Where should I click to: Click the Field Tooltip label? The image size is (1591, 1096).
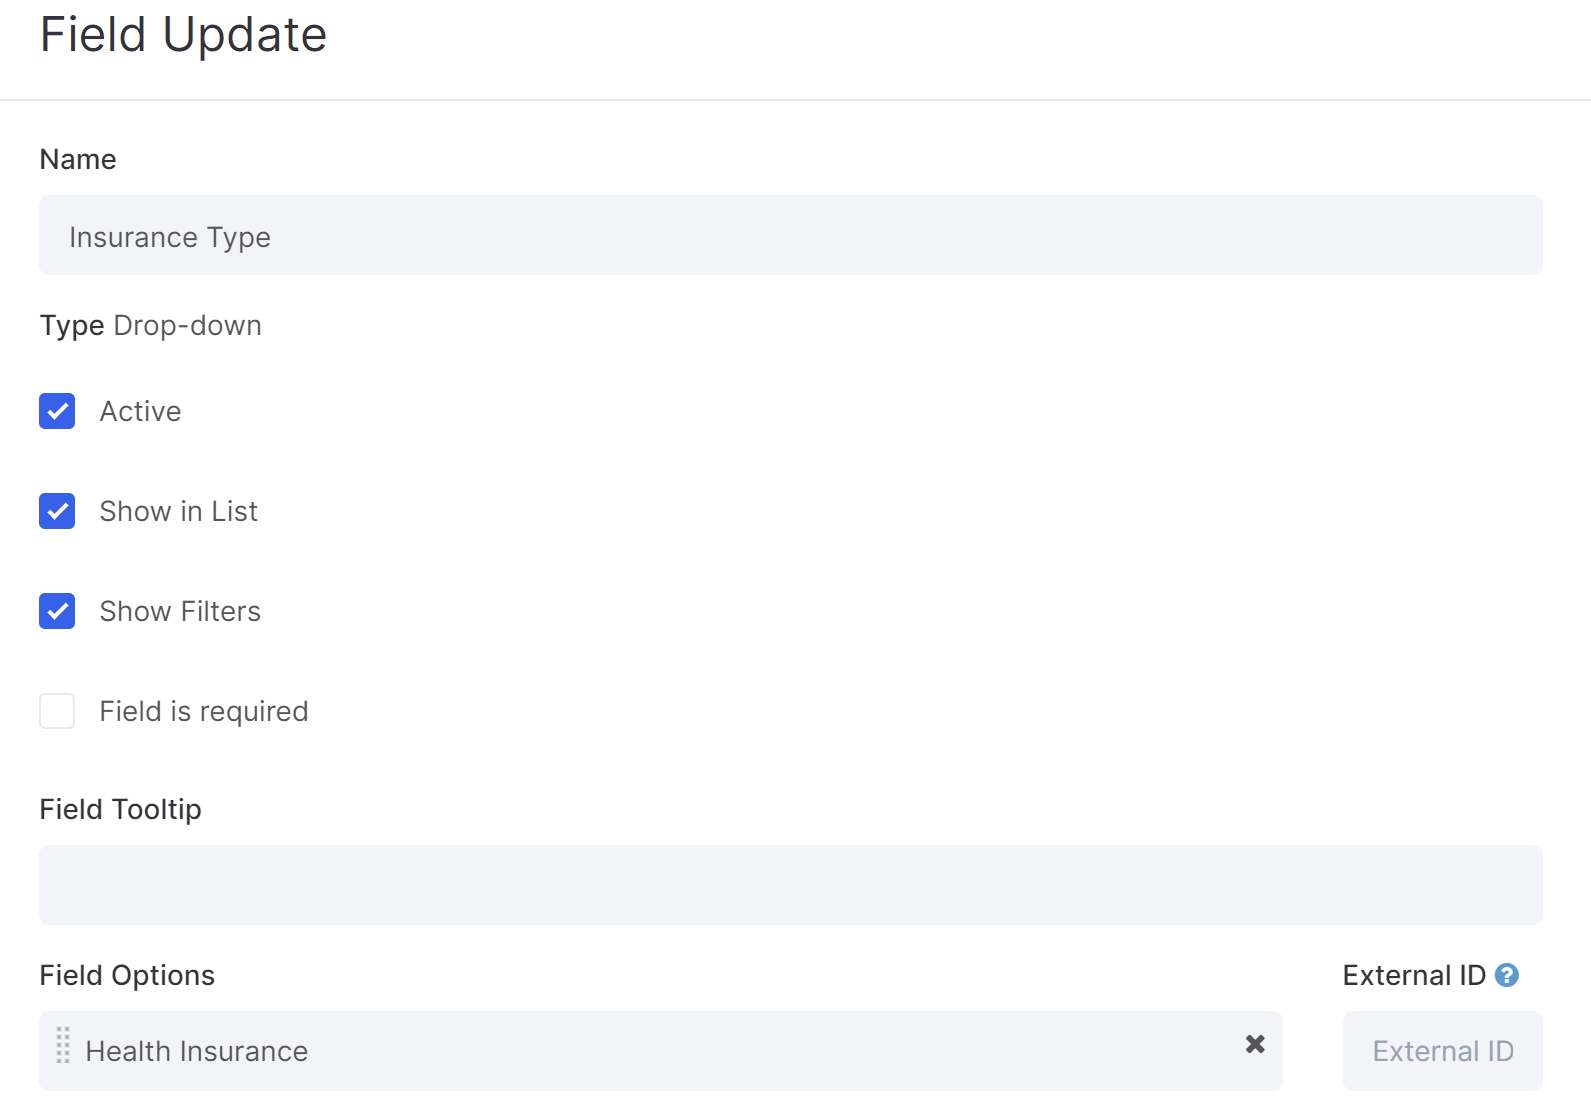pyautogui.click(x=120, y=810)
